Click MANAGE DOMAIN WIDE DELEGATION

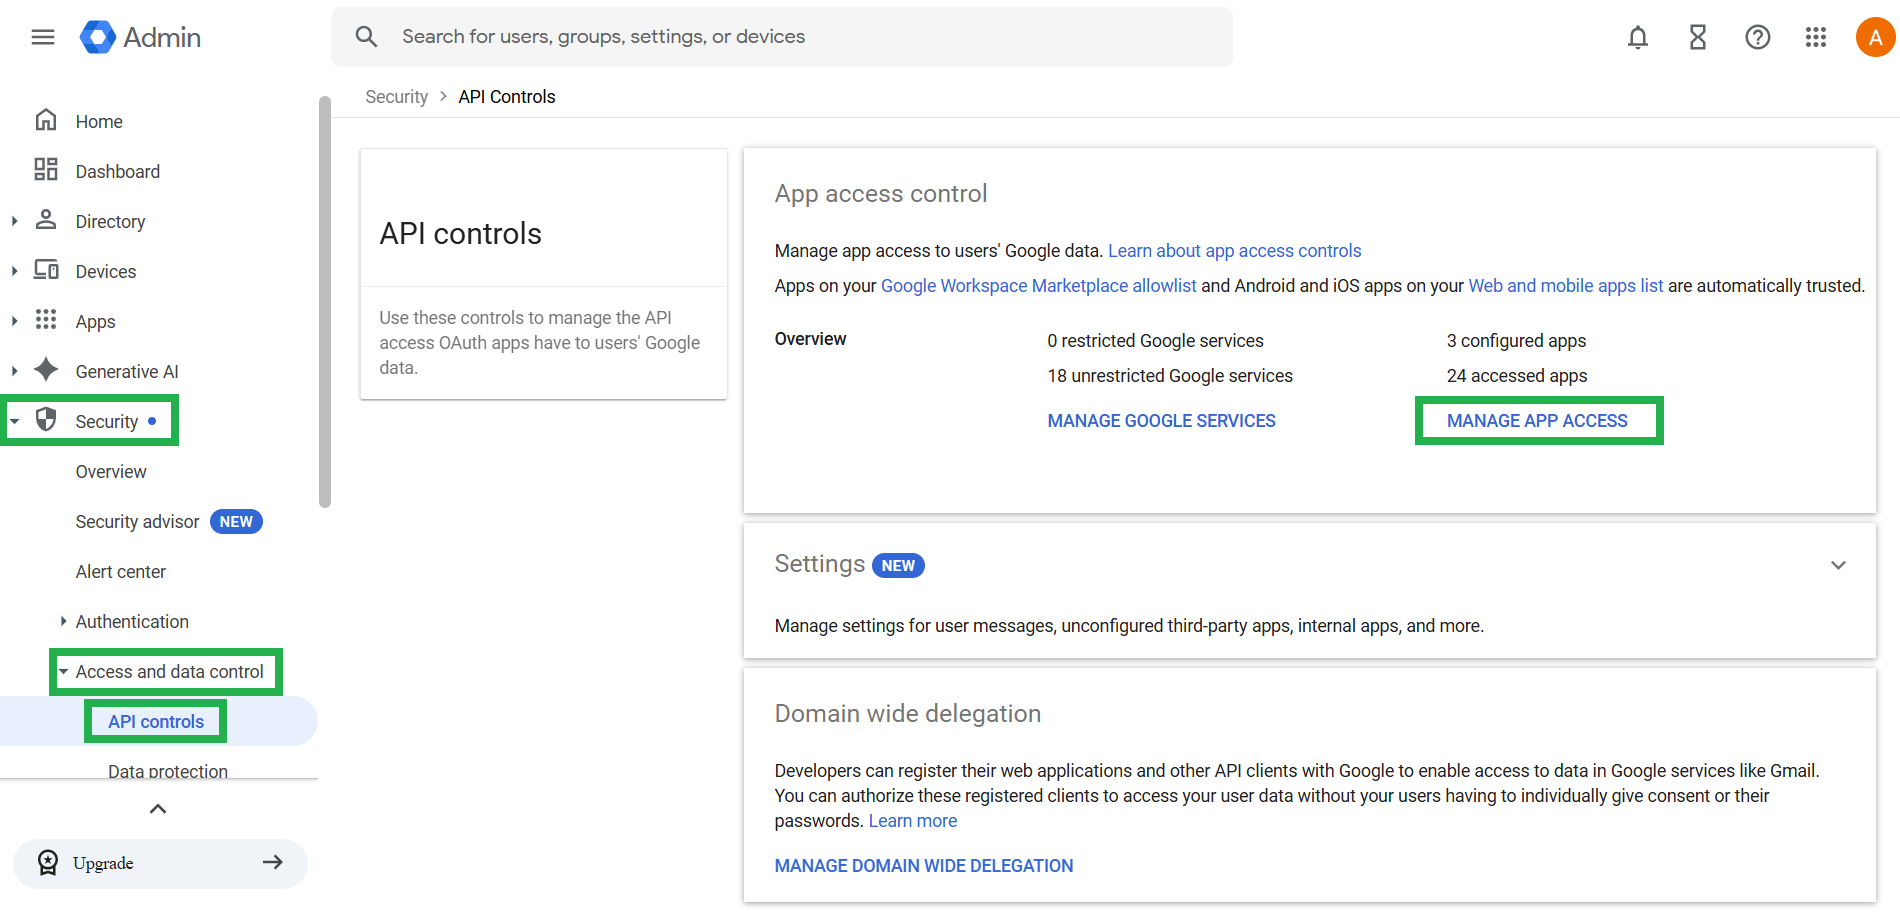(x=924, y=866)
